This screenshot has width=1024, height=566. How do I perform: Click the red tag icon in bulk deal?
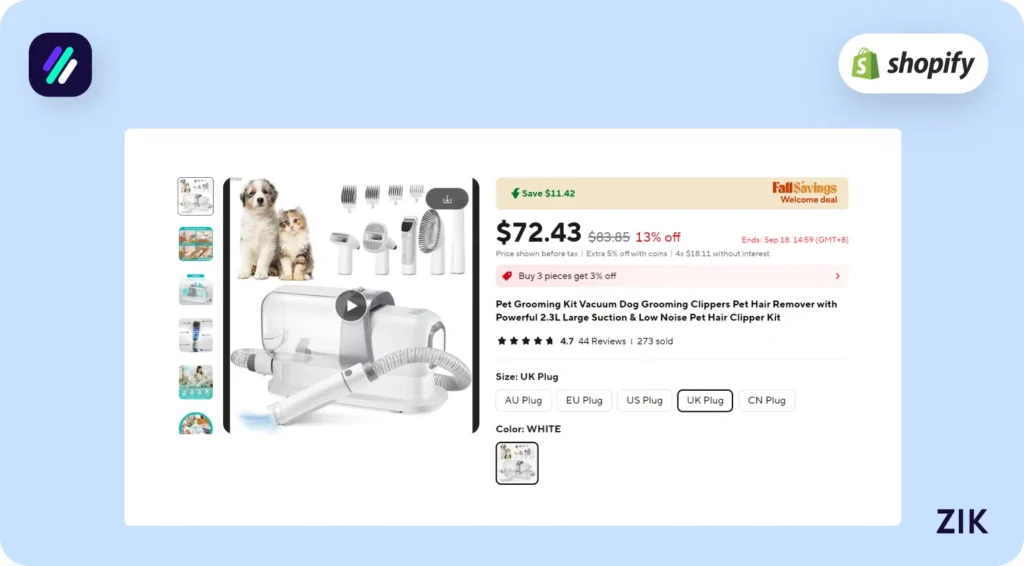click(508, 276)
